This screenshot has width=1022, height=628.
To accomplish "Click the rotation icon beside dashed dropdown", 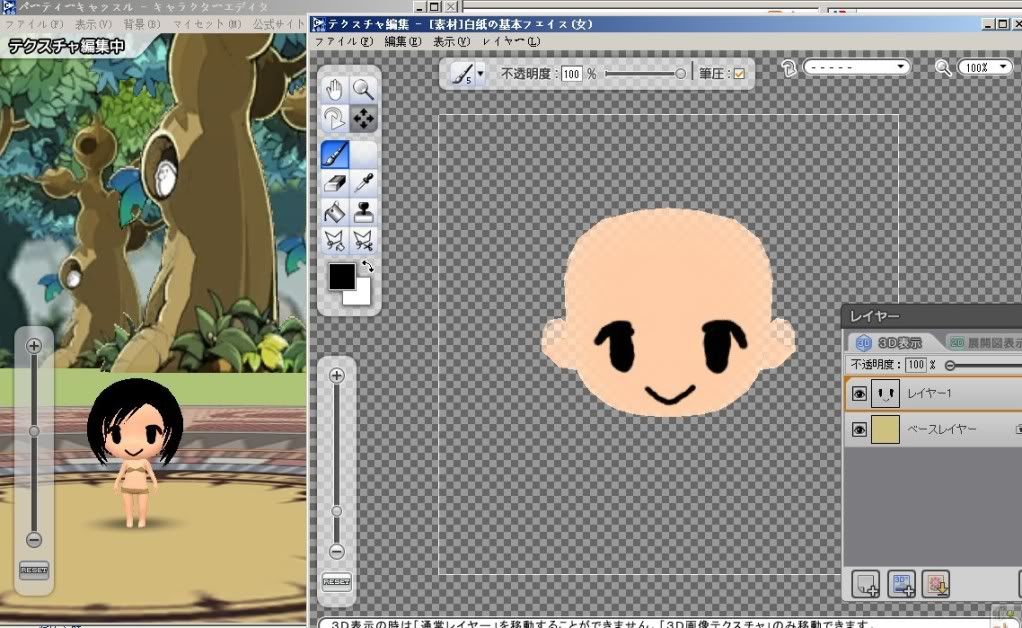I will 789,68.
